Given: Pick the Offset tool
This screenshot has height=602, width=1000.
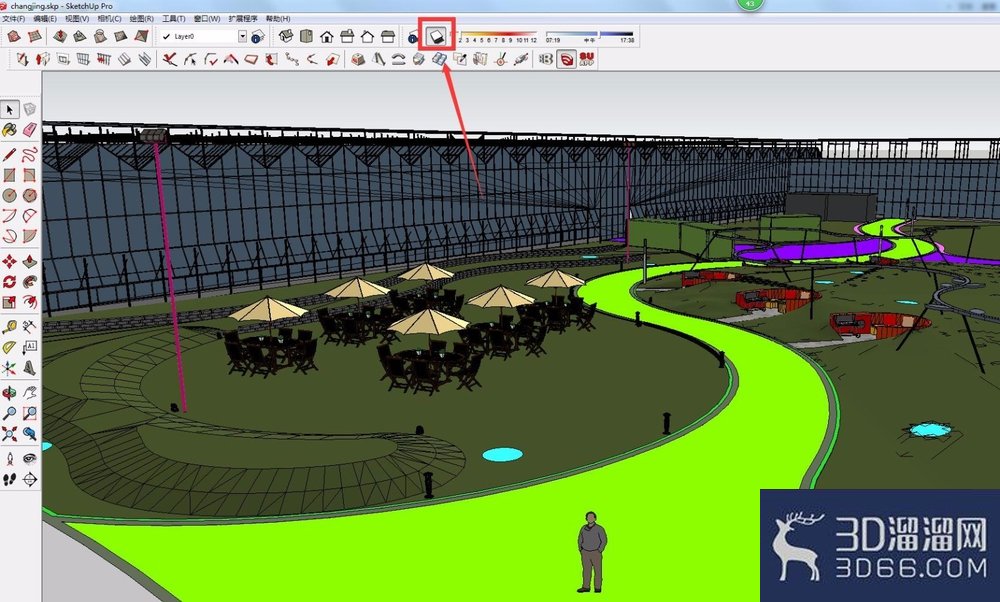Looking at the screenshot, I should click(x=30, y=301).
